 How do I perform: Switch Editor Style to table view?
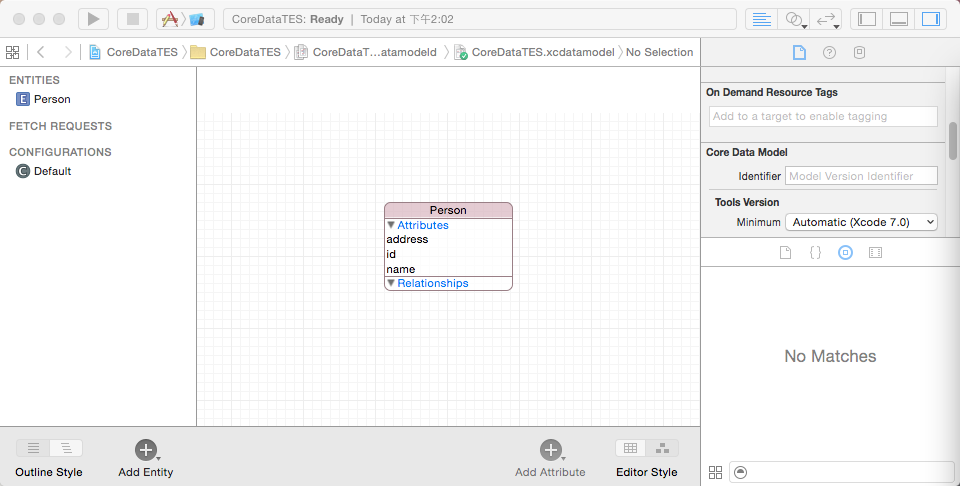pyautogui.click(x=631, y=448)
